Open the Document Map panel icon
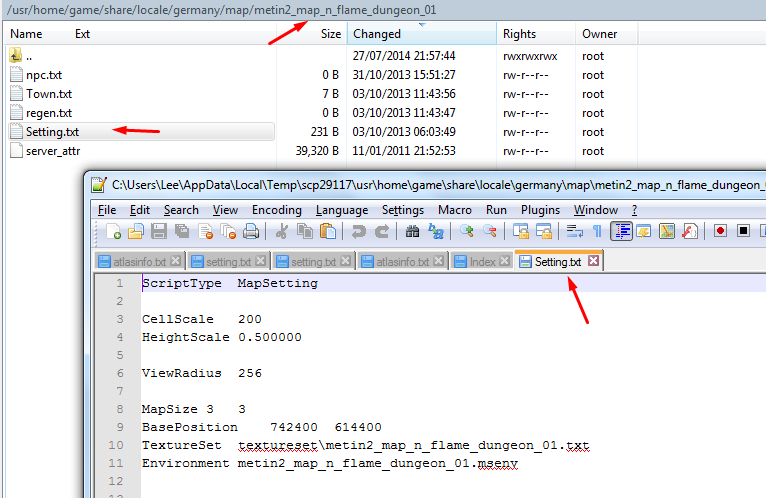The height and width of the screenshot is (498, 766). coord(667,231)
